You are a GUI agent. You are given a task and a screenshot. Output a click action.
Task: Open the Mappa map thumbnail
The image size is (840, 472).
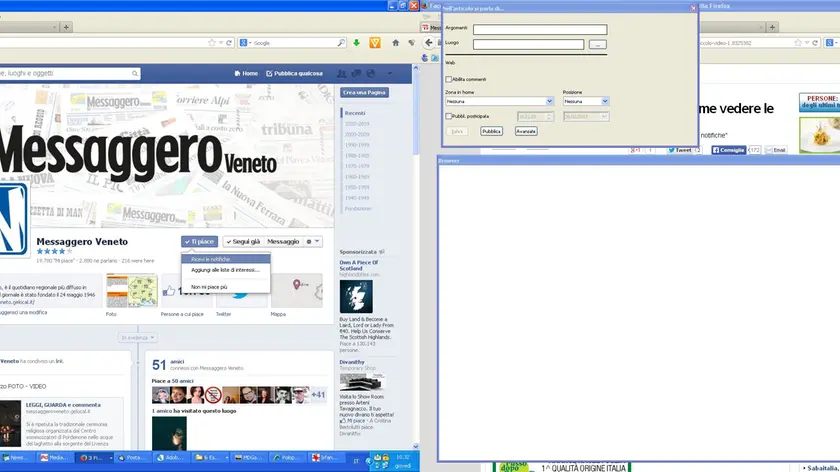click(296, 291)
